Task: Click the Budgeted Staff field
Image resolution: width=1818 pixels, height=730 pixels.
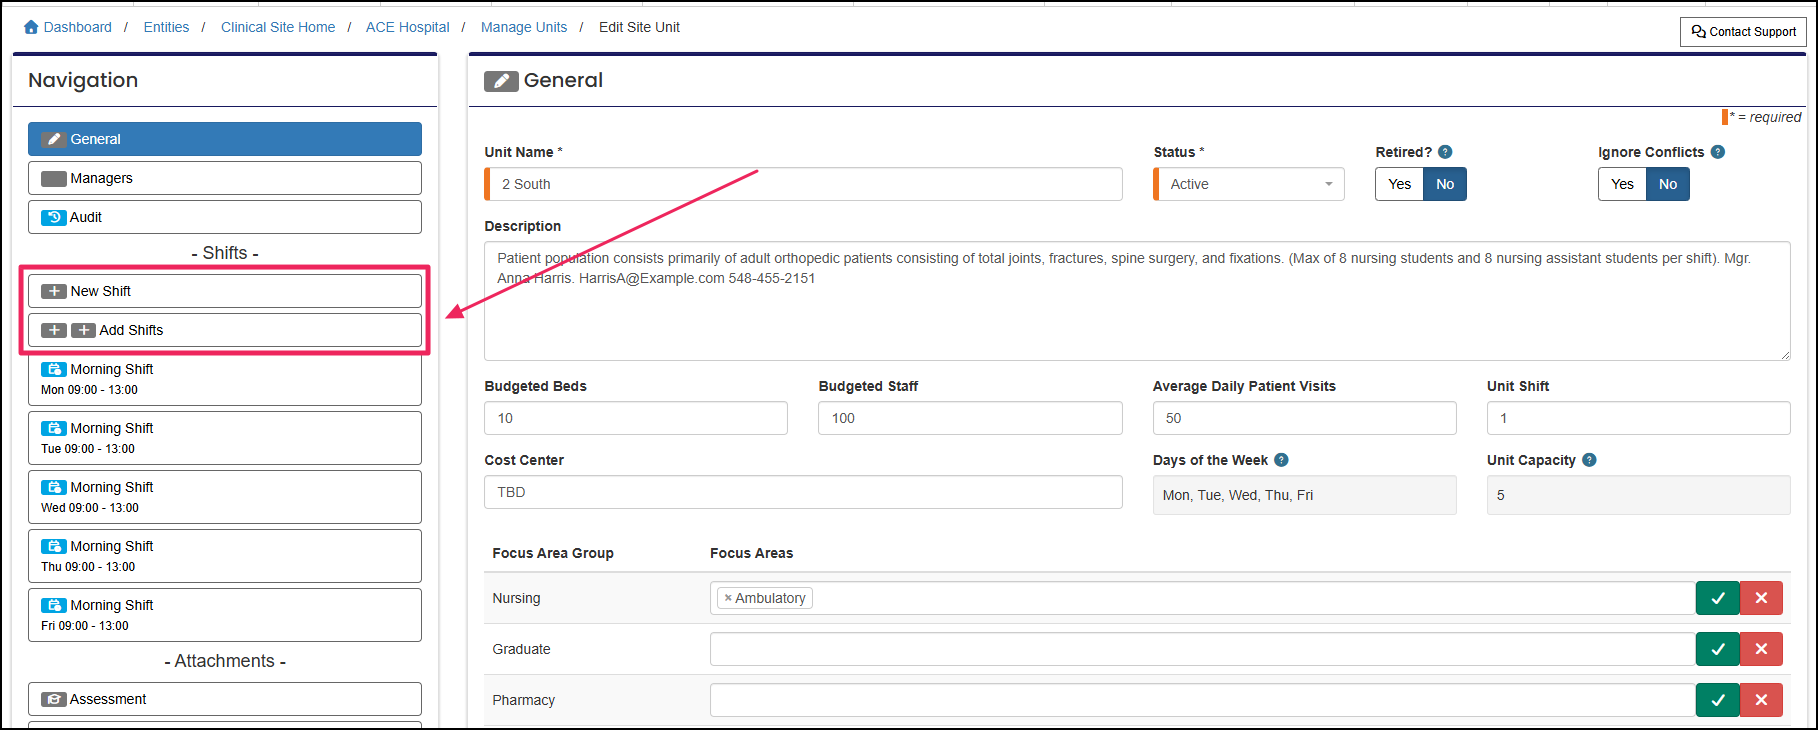Action: pyautogui.click(x=970, y=418)
